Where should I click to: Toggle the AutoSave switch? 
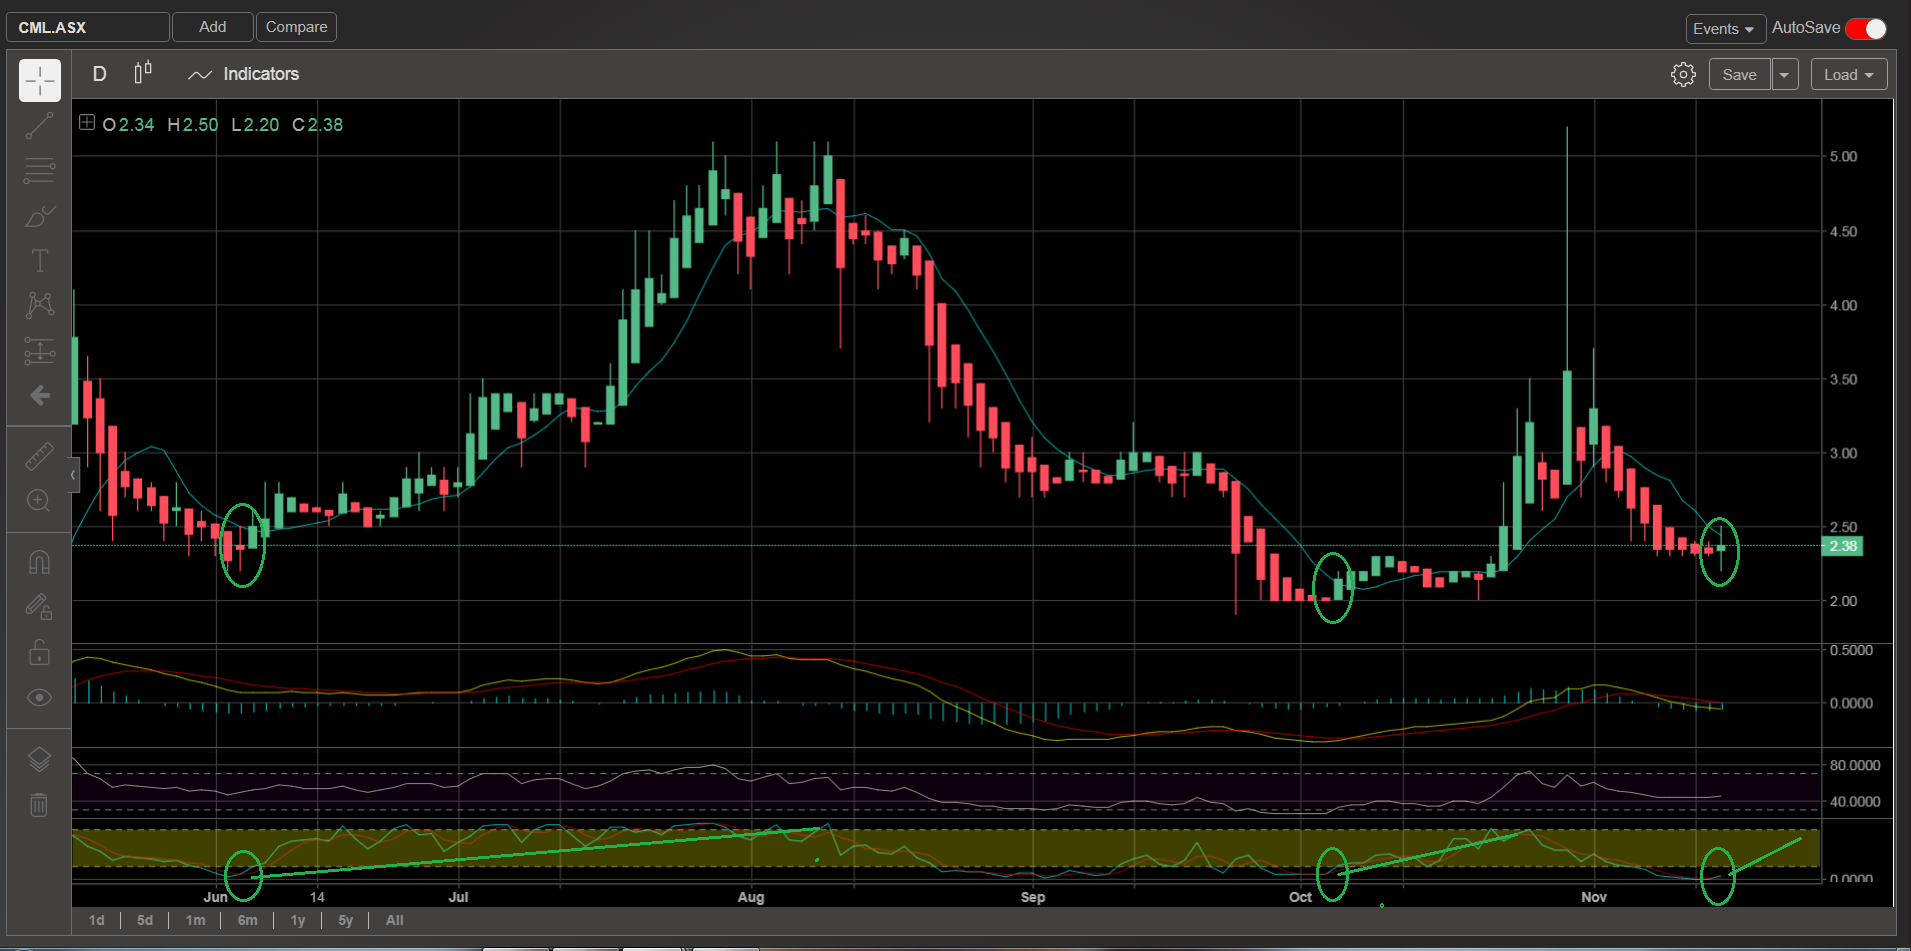pos(1866,28)
